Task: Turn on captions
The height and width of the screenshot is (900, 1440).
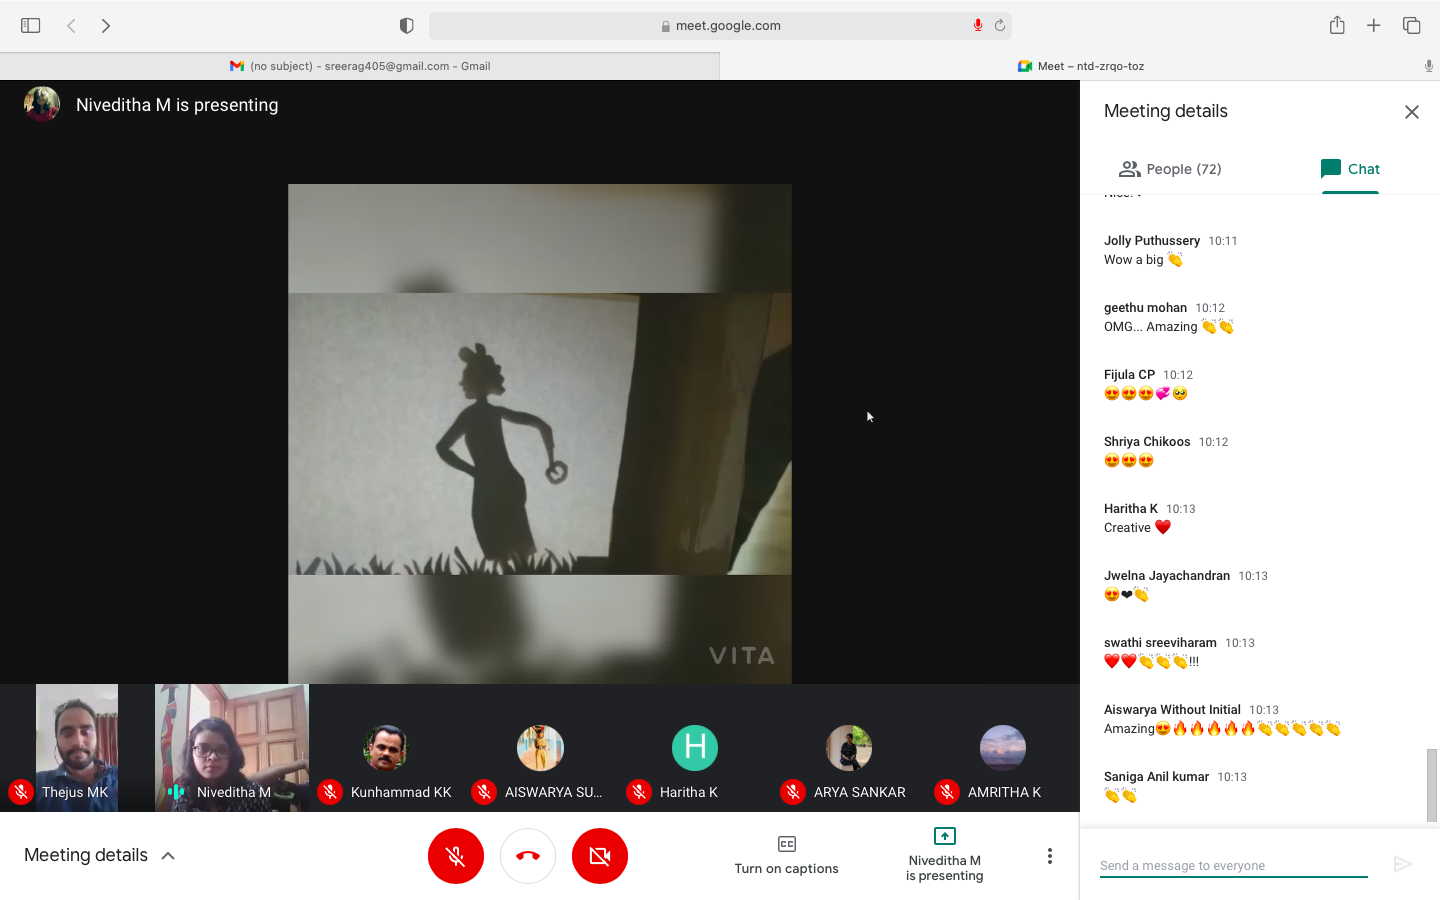Action: (x=787, y=856)
